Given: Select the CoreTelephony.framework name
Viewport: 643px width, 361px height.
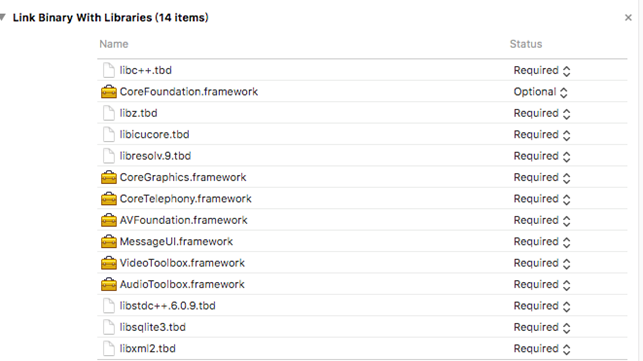Looking at the screenshot, I should tap(185, 199).
